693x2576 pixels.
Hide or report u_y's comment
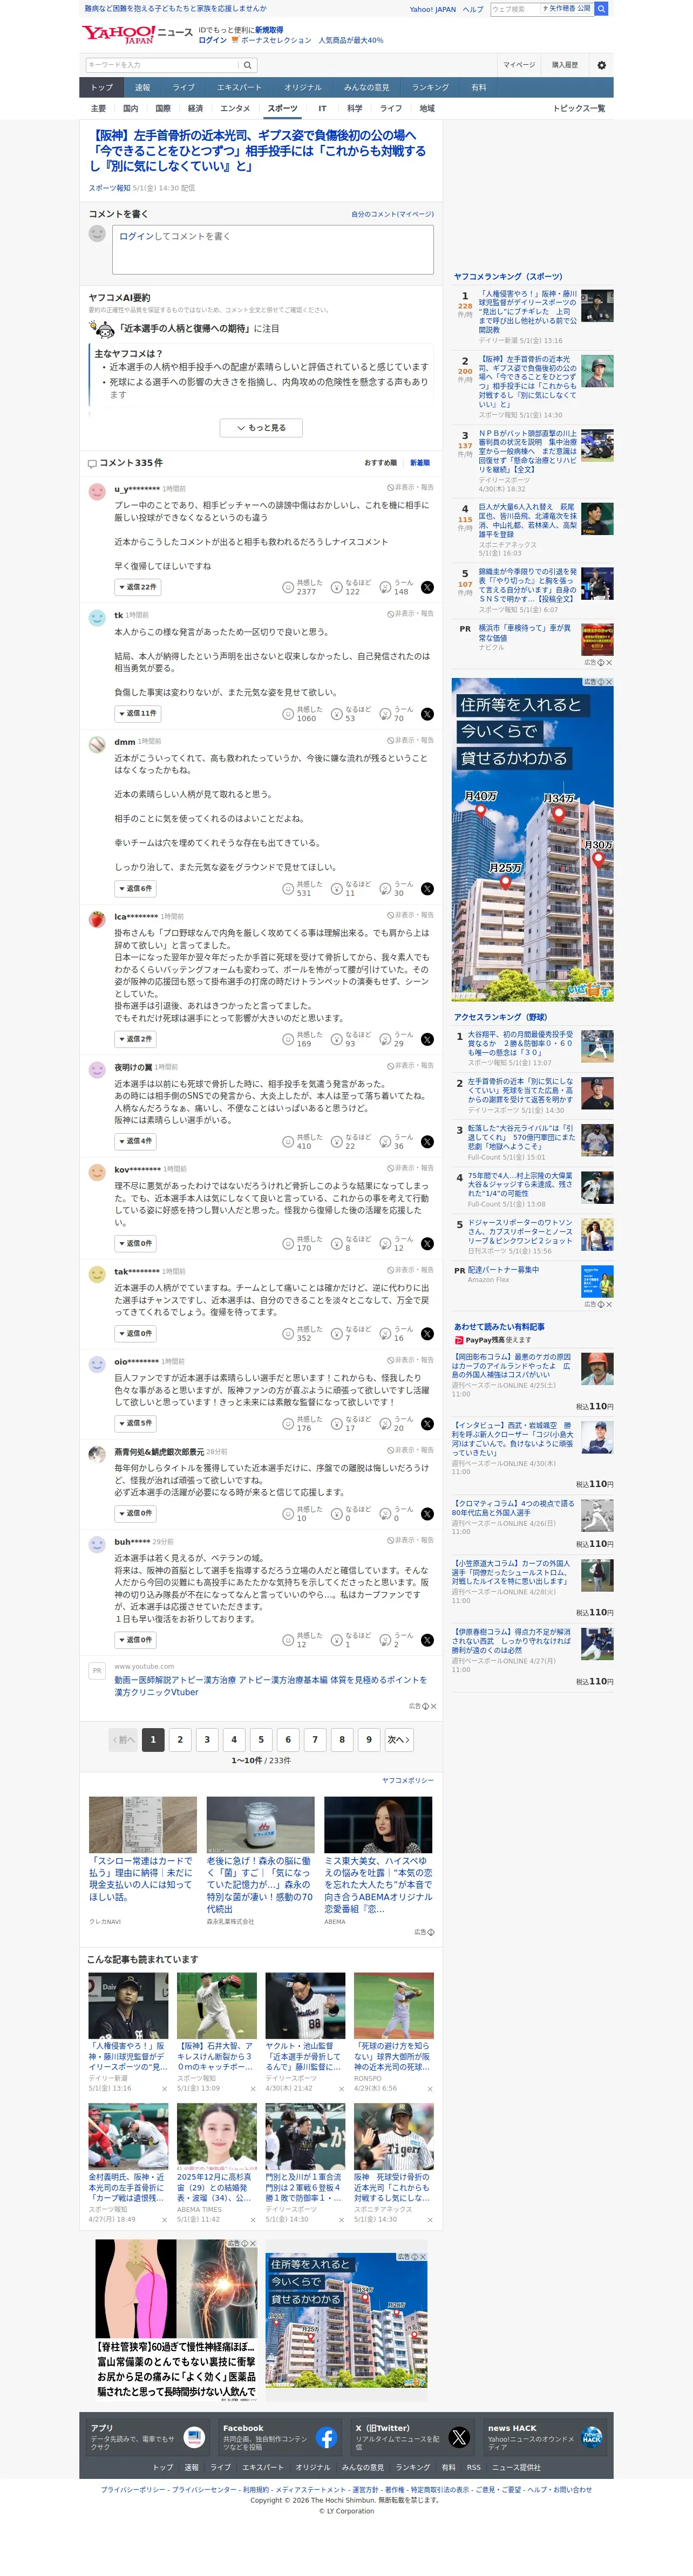[x=410, y=488]
